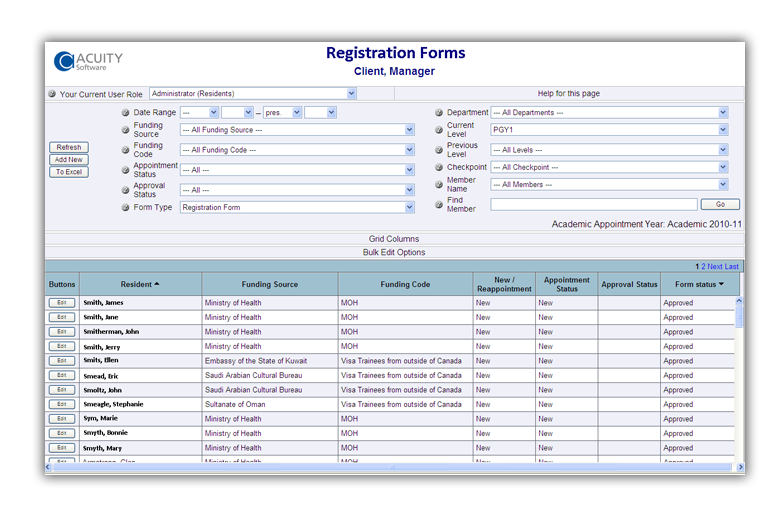Click the Last page link
The width and height of the screenshot is (782, 511).
tap(731, 267)
